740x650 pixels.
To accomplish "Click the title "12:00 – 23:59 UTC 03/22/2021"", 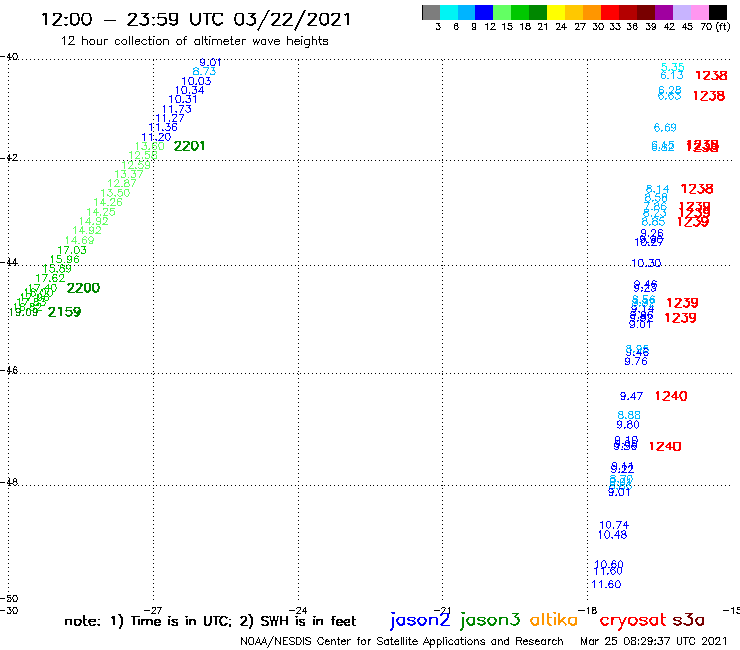I will tap(196, 19).
